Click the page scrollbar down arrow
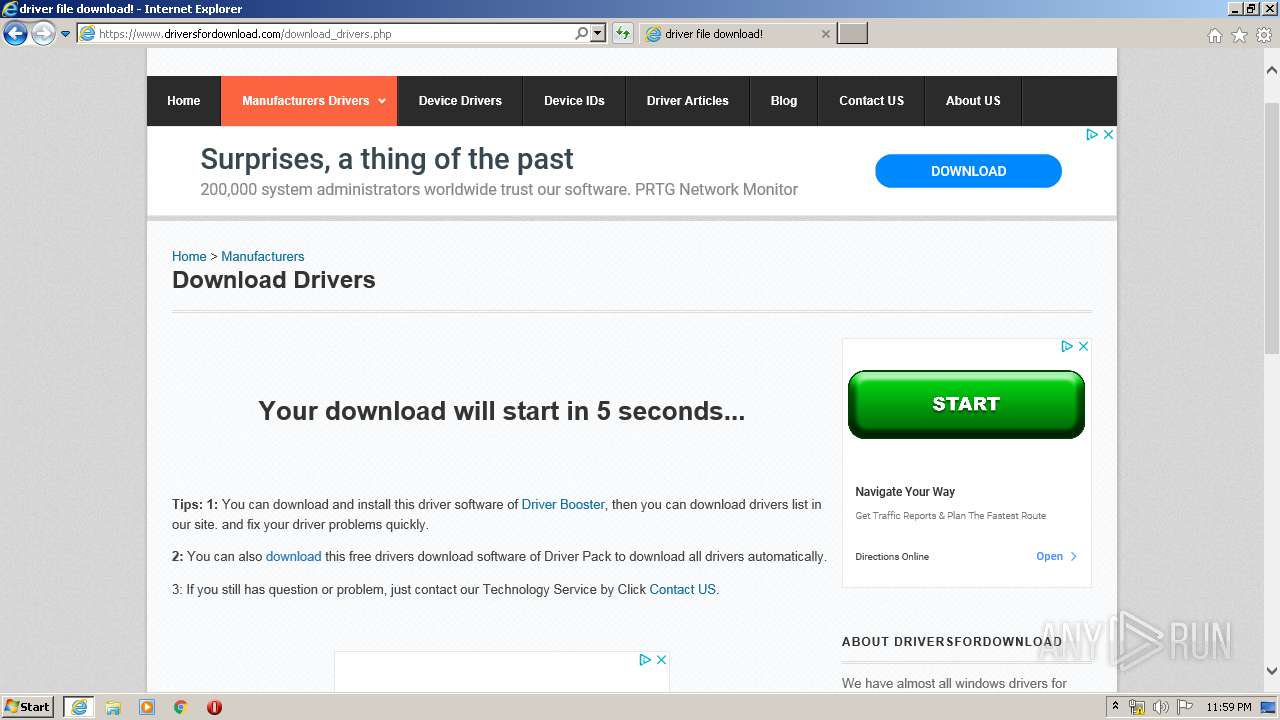 1271,671
